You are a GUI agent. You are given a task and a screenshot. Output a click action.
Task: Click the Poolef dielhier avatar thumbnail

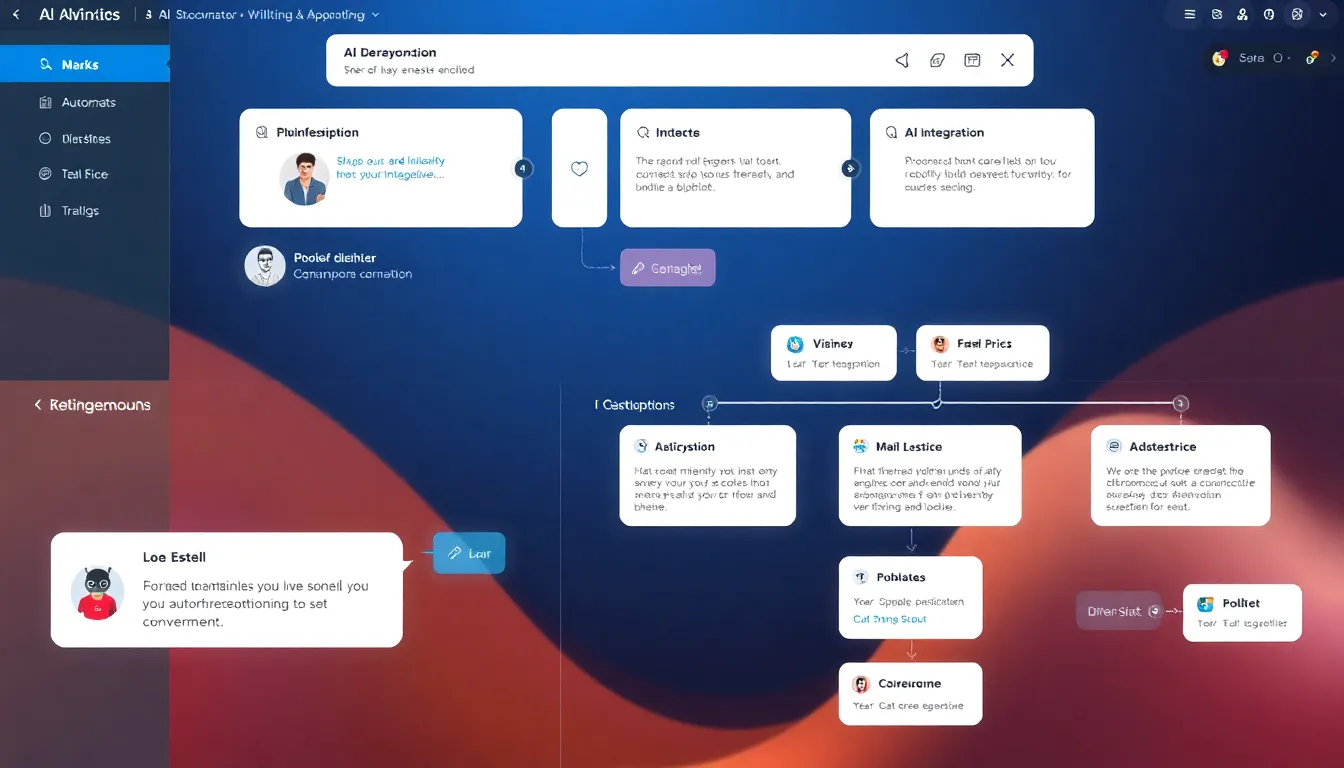click(x=264, y=265)
